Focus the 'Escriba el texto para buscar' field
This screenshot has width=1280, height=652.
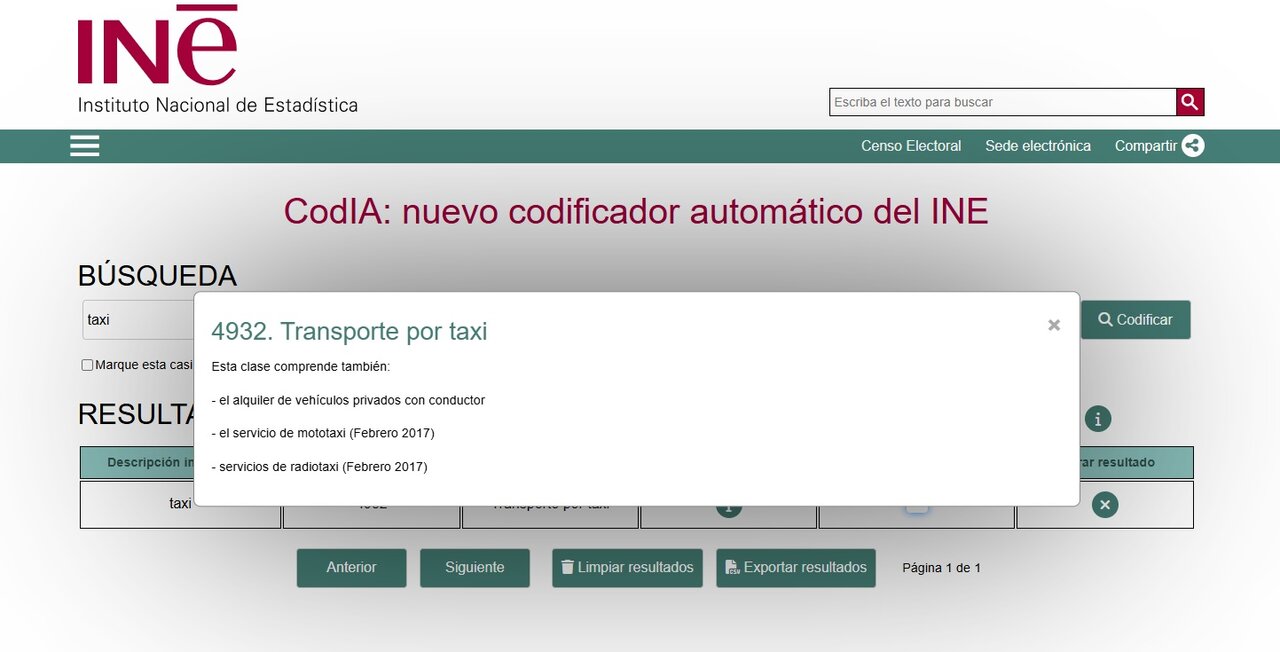tap(1003, 102)
